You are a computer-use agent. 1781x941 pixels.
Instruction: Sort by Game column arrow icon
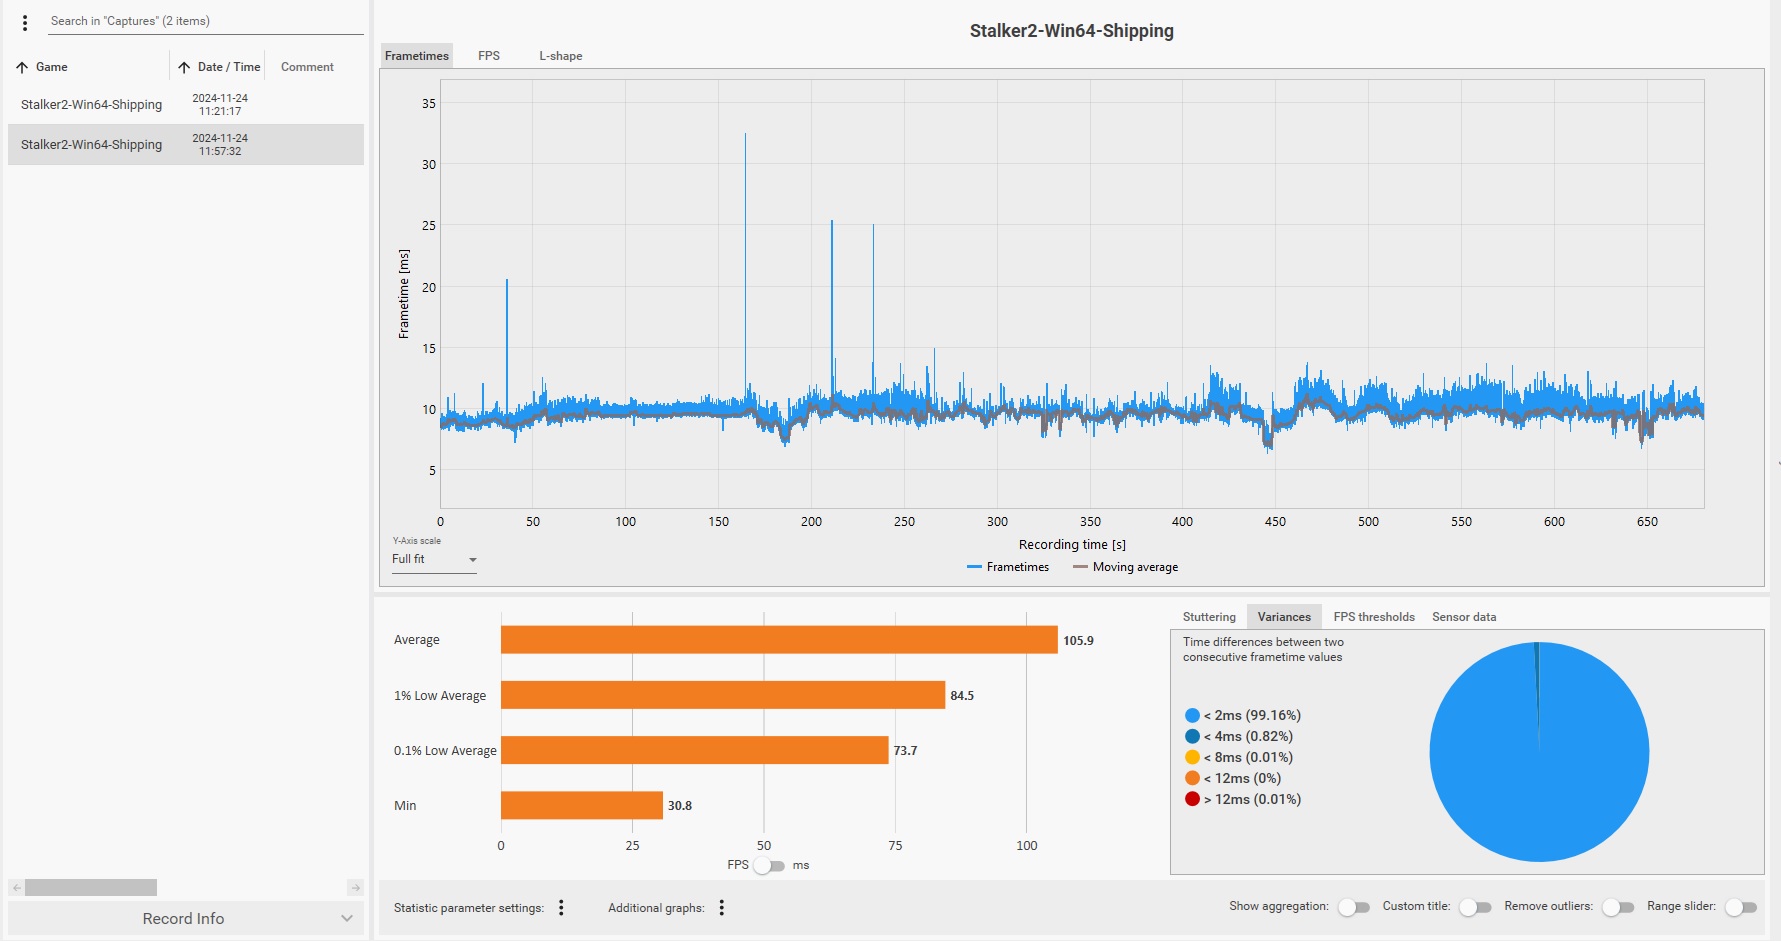click(x=22, y=67)
